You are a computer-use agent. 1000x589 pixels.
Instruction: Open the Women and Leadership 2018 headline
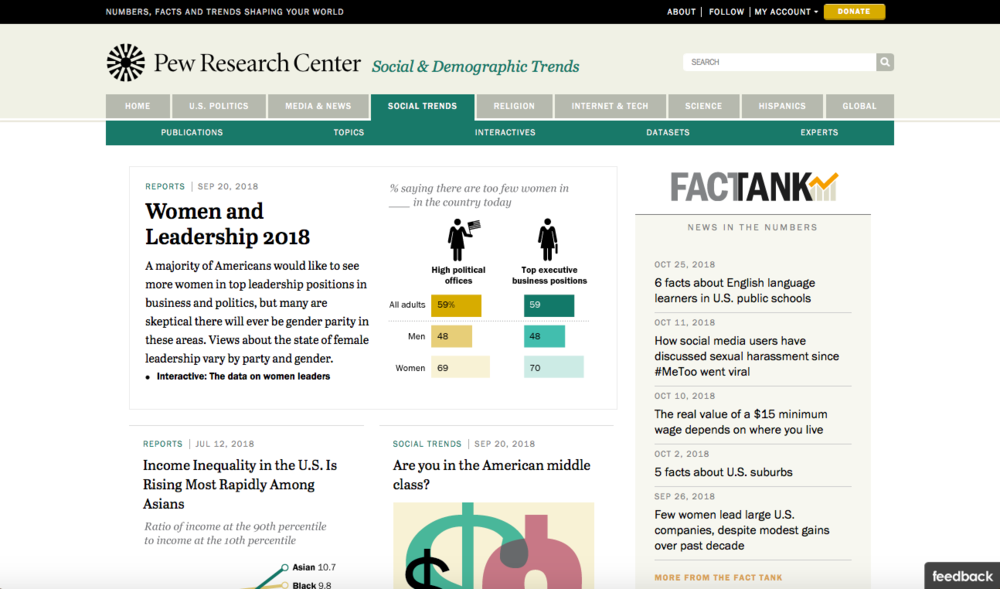228,224
